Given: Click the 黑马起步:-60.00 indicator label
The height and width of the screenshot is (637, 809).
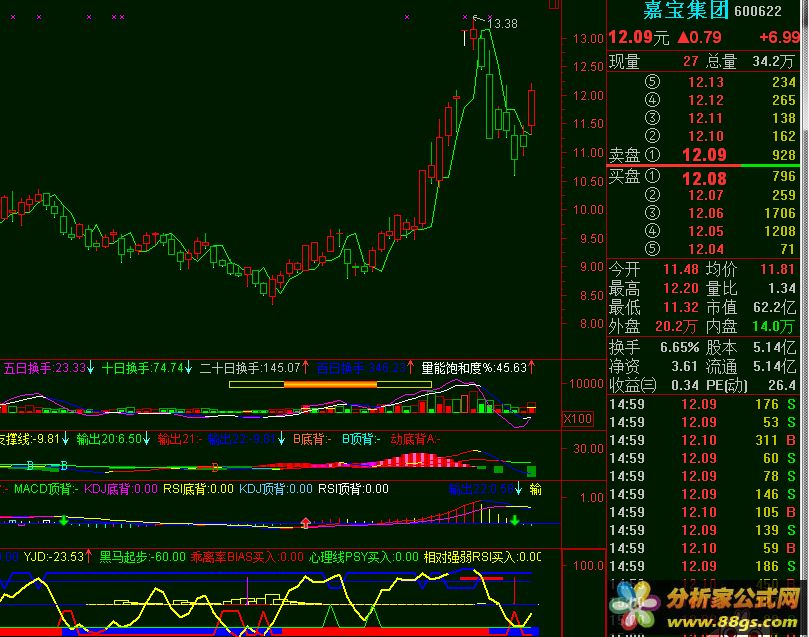Looking at the screenshot, I should tap(142, 557).
